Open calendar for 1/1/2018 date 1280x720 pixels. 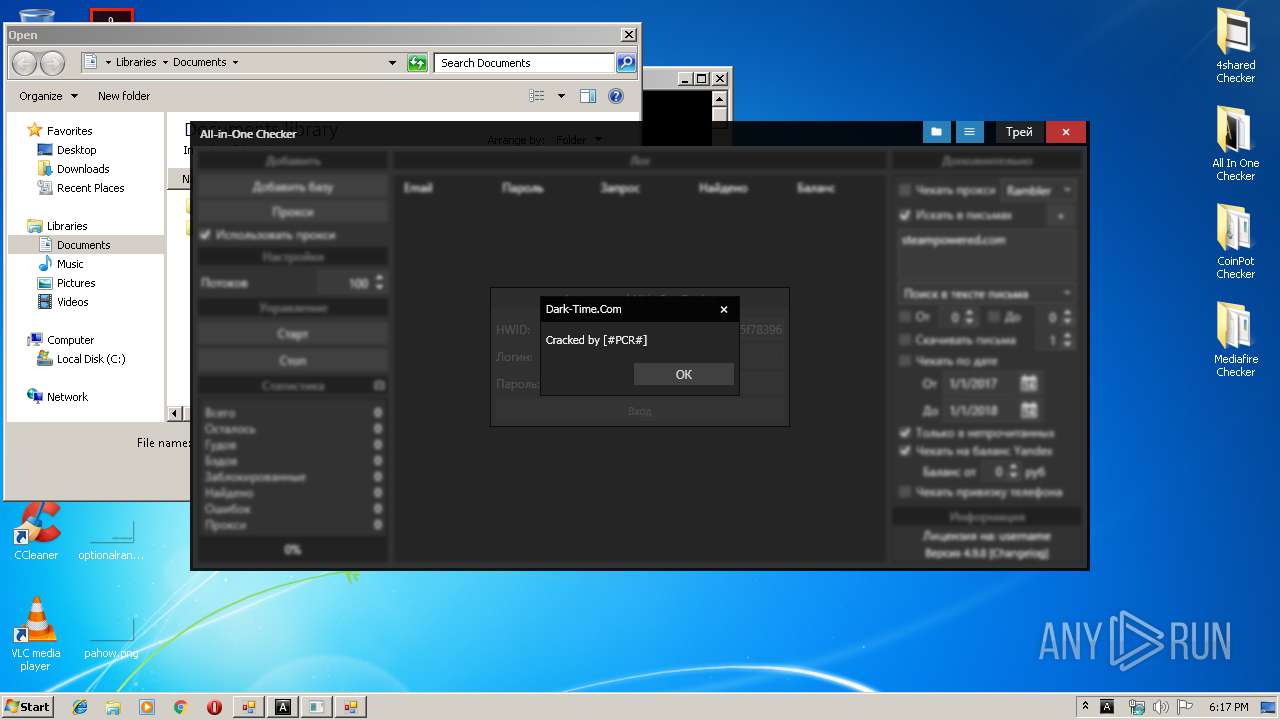tap(1029, 410)
